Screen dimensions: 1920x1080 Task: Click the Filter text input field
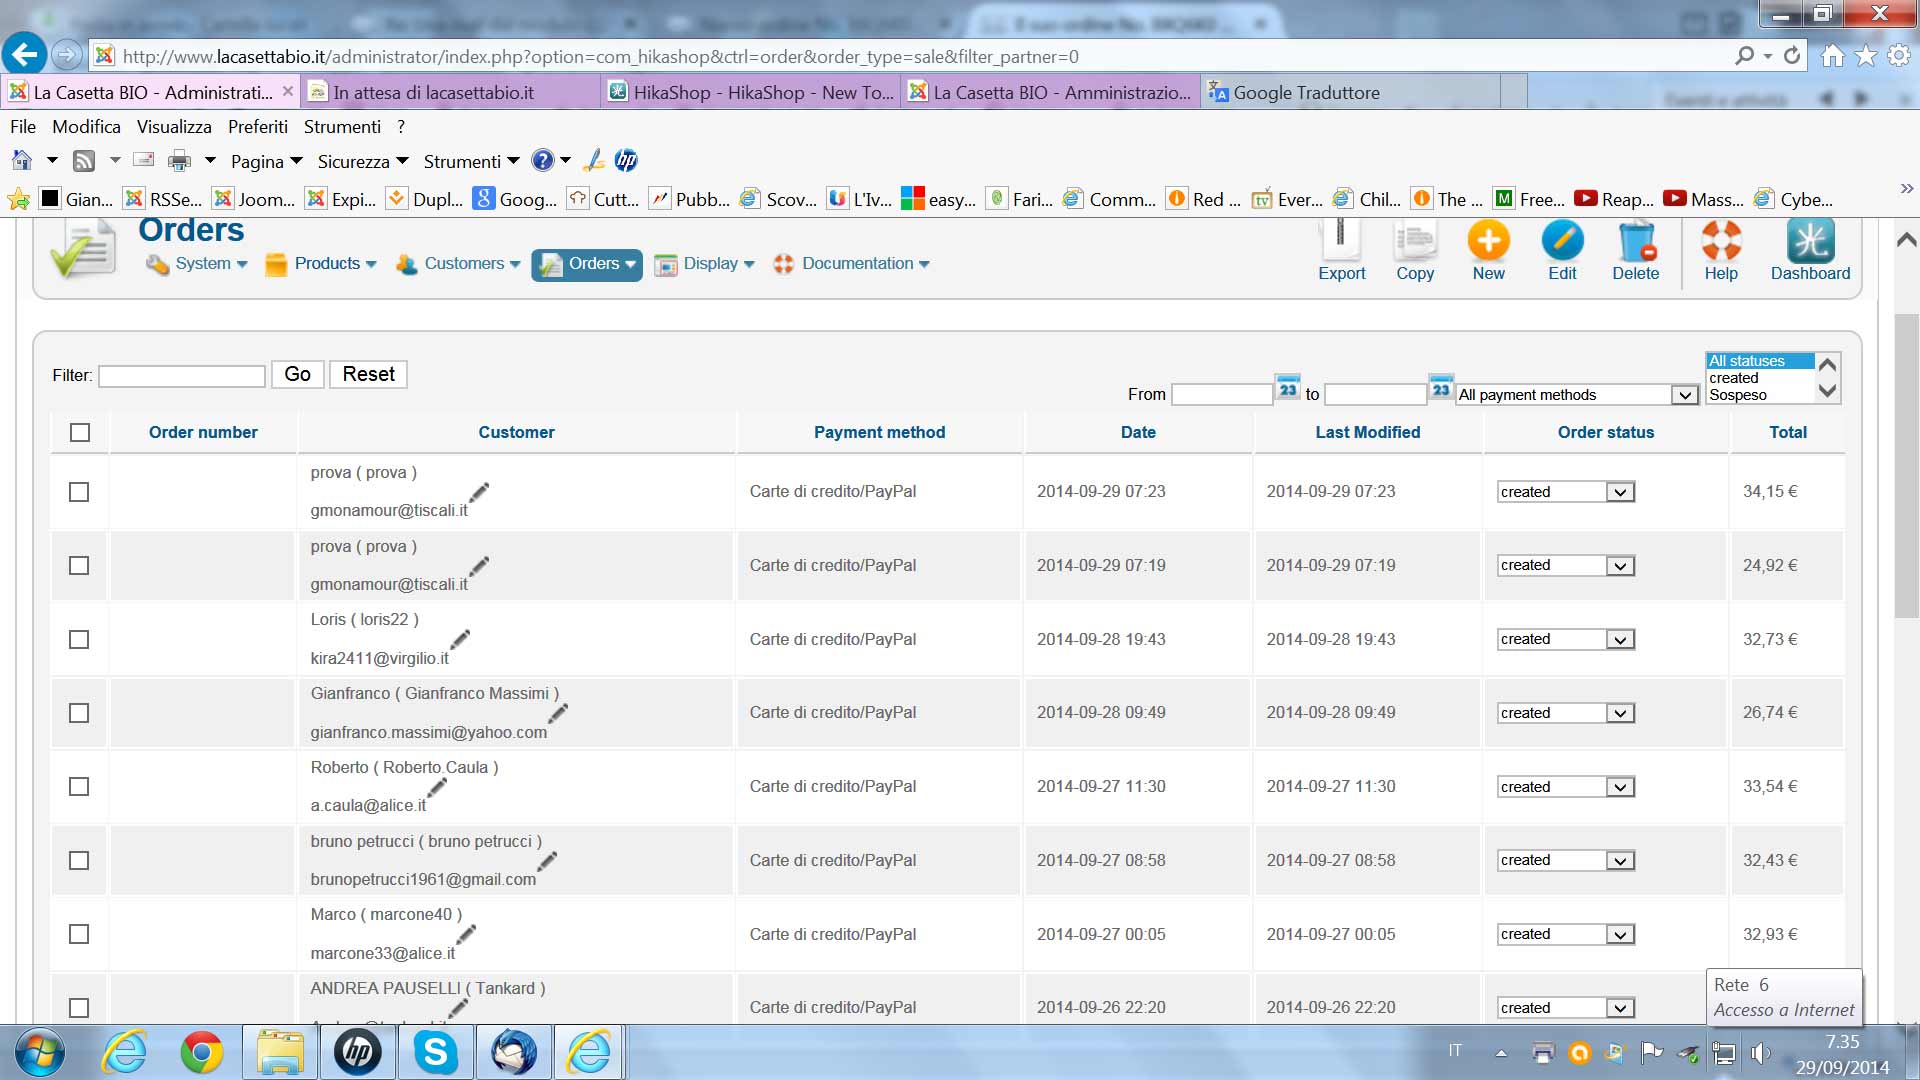pos(182,376)
